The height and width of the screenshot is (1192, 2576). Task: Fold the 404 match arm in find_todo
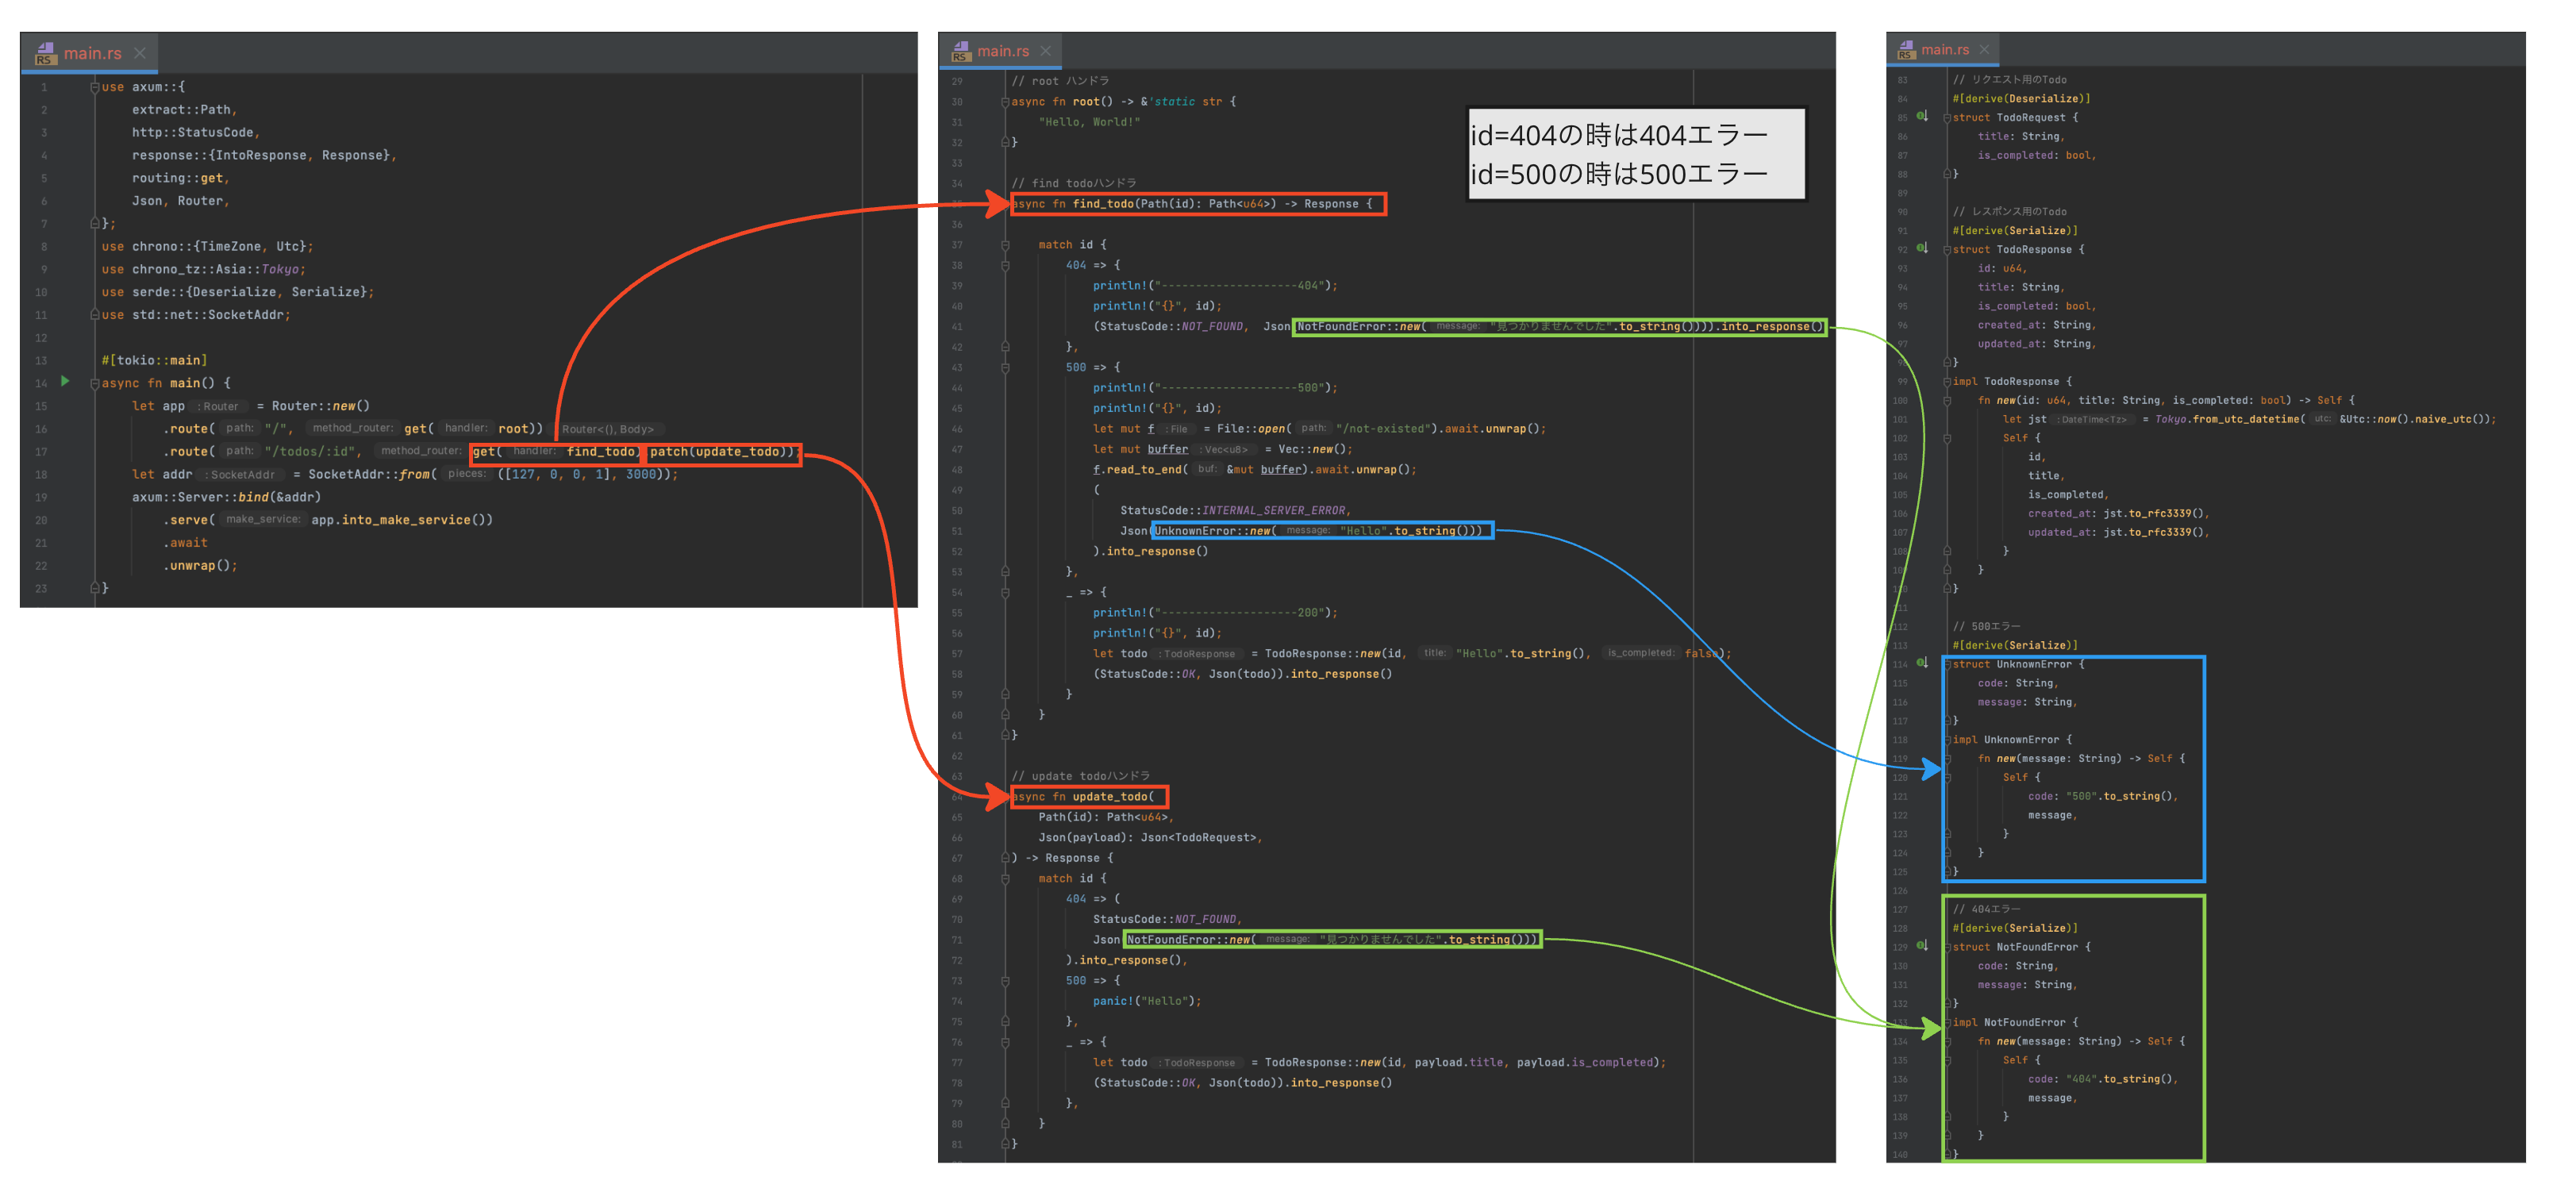[x=1005, y=265]
